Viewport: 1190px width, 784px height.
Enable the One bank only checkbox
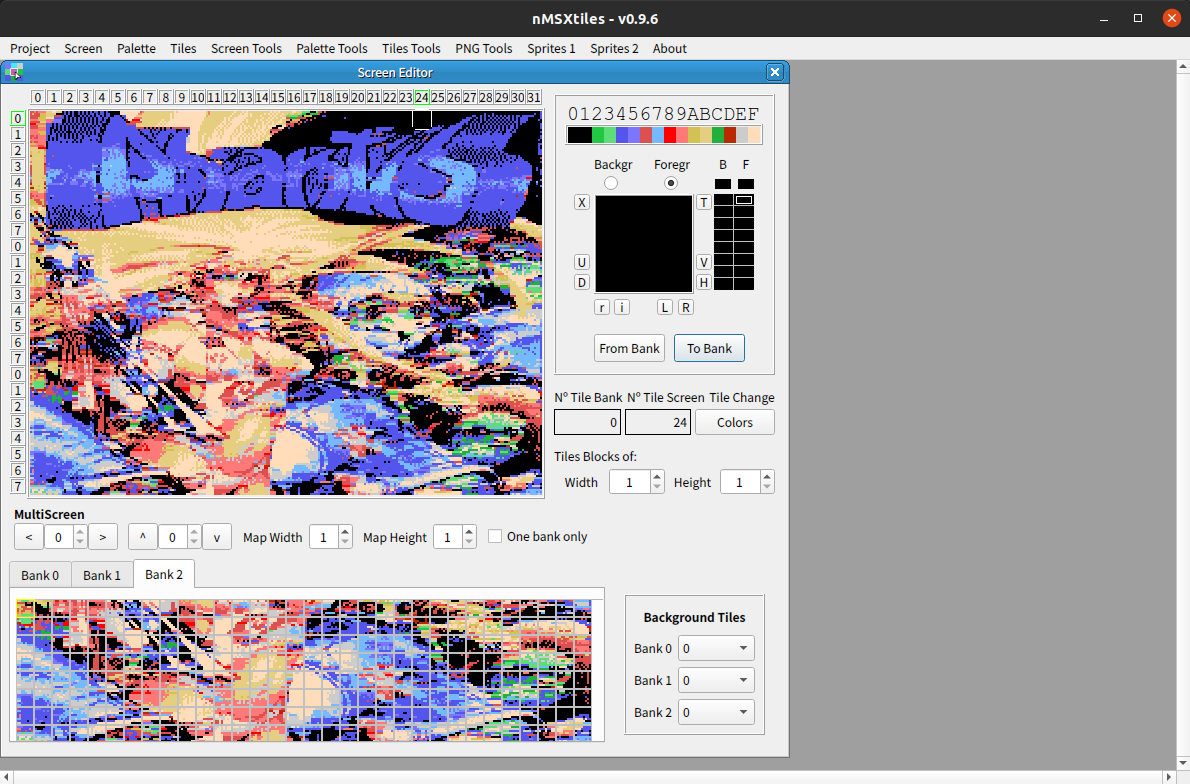[x=495, y=537]
